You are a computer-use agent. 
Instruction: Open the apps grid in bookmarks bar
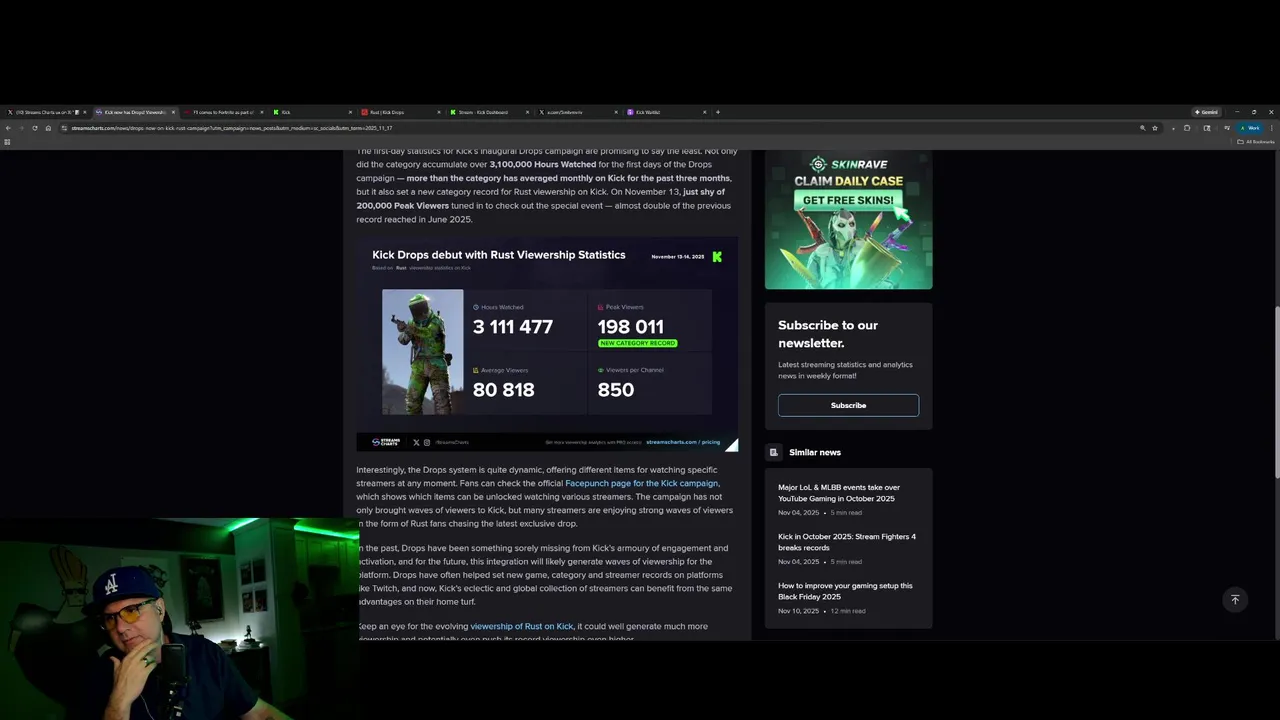[7, 142]
